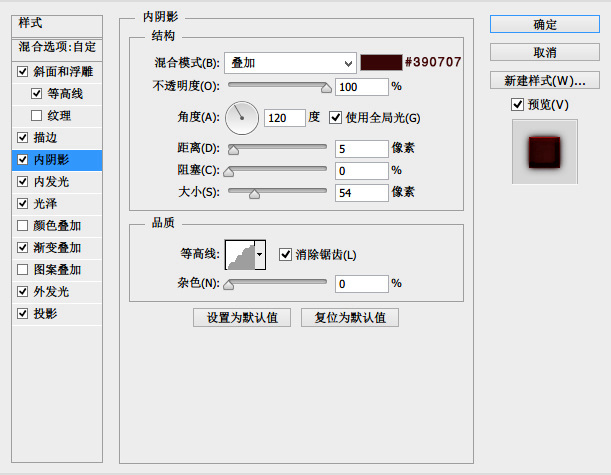This screenshot has width=611, height=475.
Task: Enable the 图案叠加 checkbox
Action: [x=23, y=269]
